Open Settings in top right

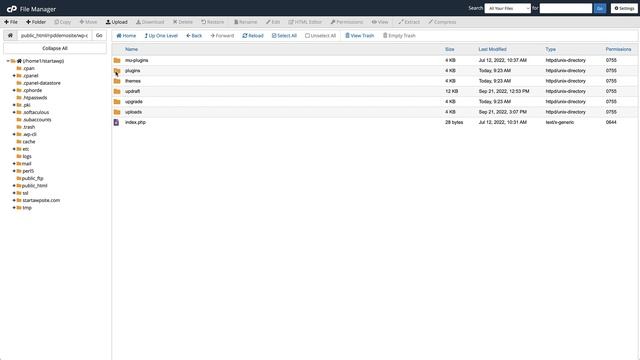(624, 8)
